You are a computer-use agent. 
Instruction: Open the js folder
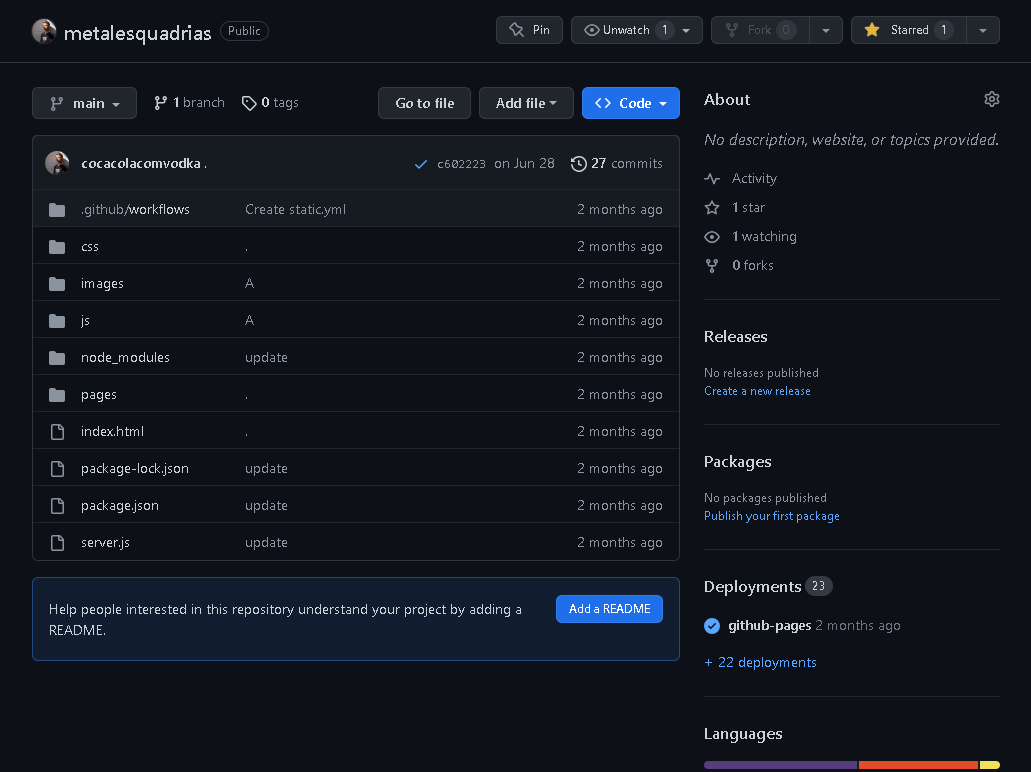[x=85, y=320]
